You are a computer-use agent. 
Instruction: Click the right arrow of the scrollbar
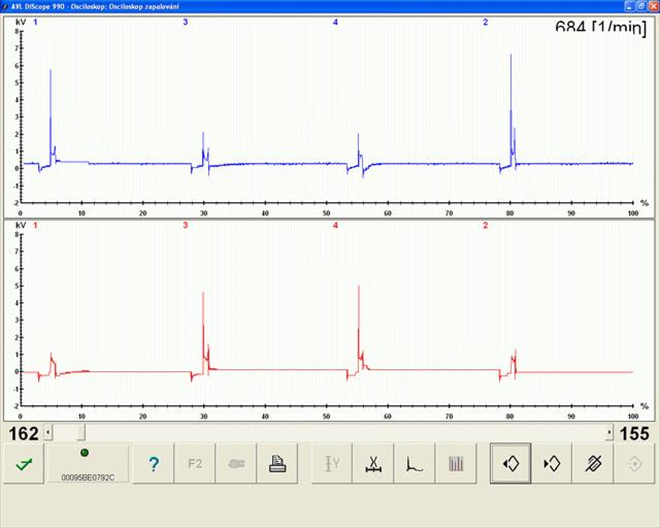[x=610, y=432]
